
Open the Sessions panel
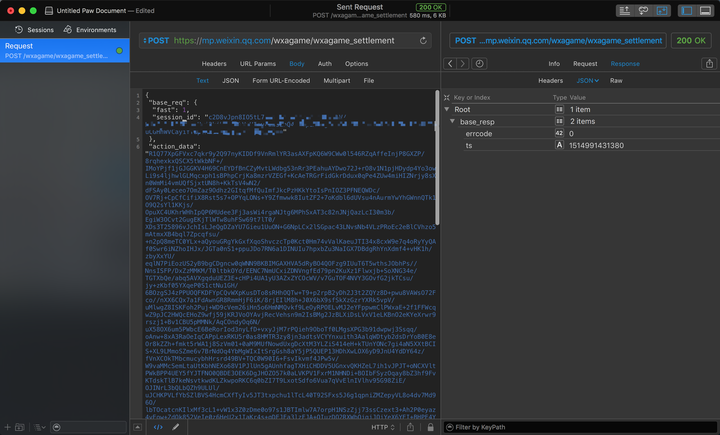click(x=34, y=30)
